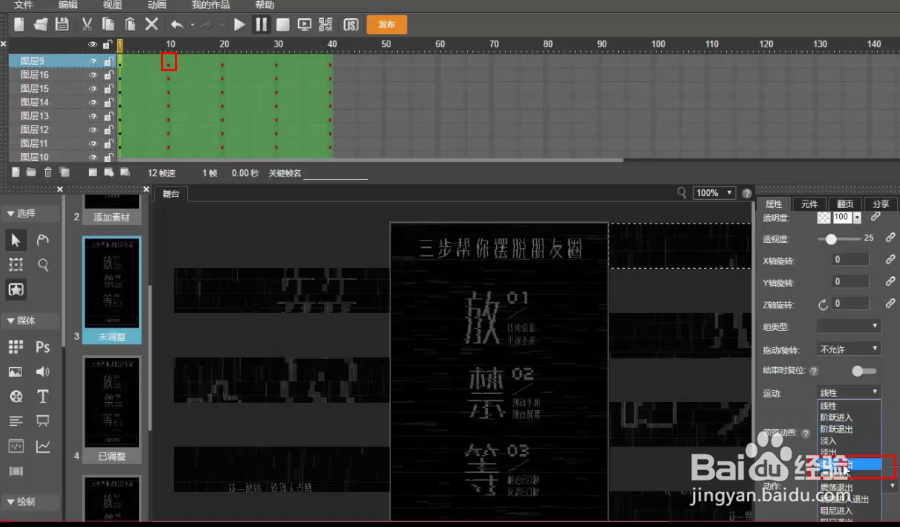Create a new file from the toolbar
This screenshot has width=900, height=527.
pyautogui.click(x=19, y=25)
